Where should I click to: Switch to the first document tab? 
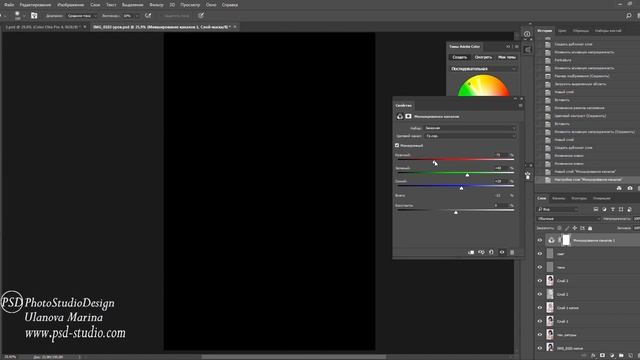[x=43, y=27]
